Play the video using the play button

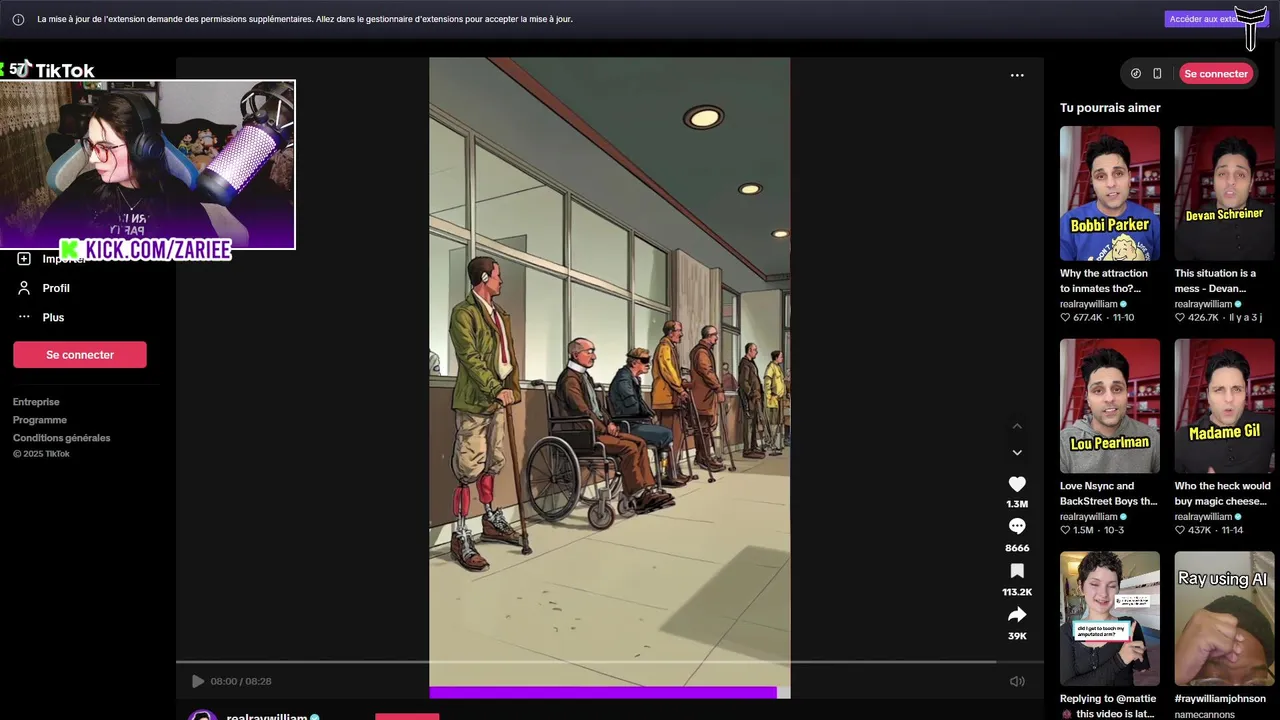(x=197, y=681)
